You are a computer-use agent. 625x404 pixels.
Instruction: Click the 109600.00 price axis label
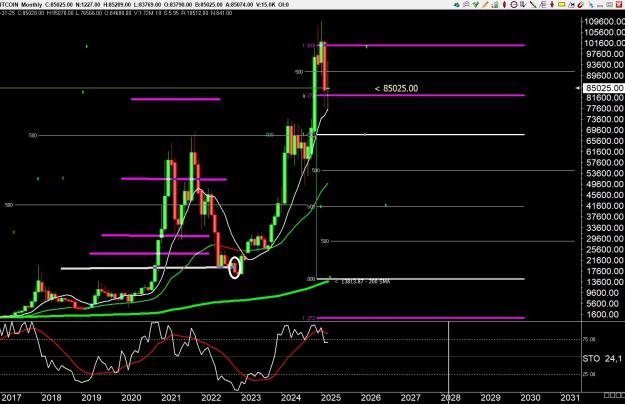click(603, 22)
